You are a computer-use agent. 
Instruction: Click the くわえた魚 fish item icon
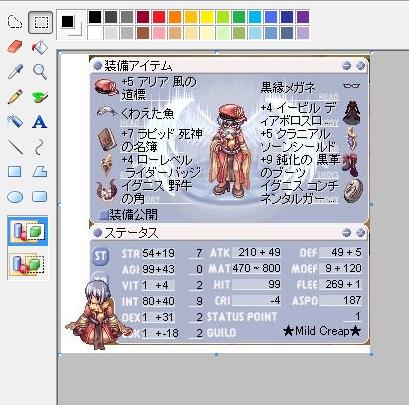coord(107,112)
